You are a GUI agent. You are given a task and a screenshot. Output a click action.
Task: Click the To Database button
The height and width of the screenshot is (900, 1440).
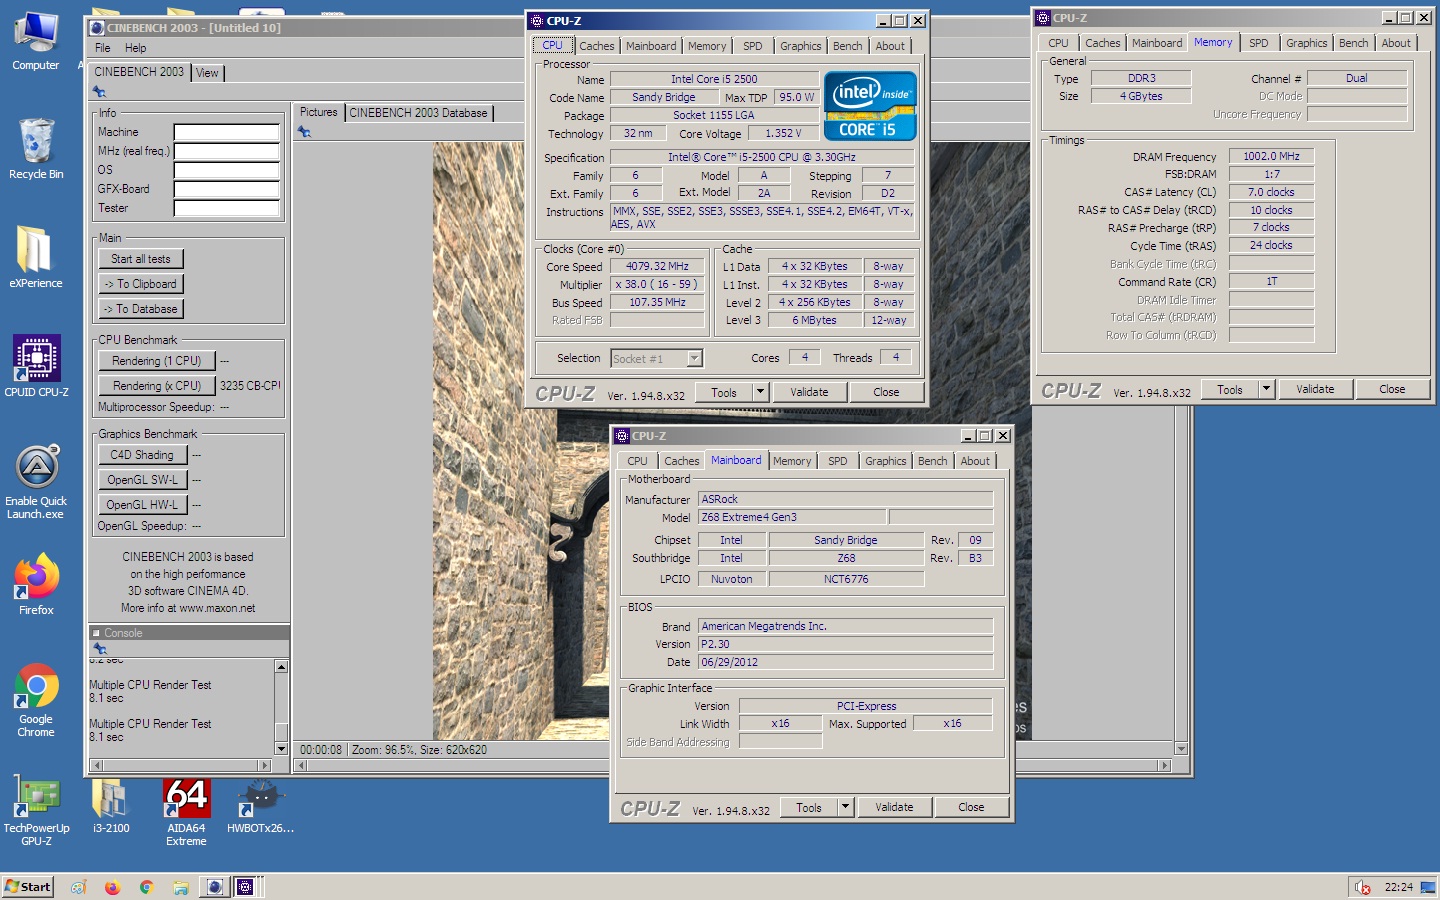pyautogui.click(x=141, y=309)
